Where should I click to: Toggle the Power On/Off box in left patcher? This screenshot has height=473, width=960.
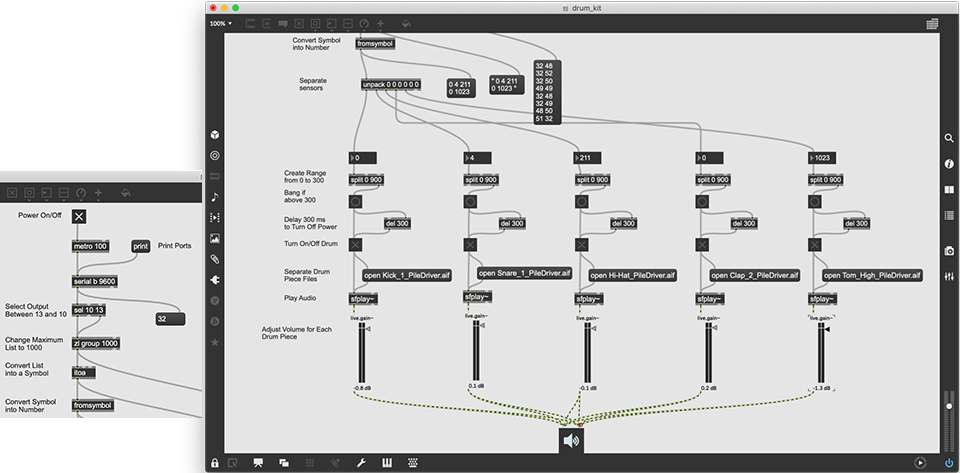pos(79,216)
